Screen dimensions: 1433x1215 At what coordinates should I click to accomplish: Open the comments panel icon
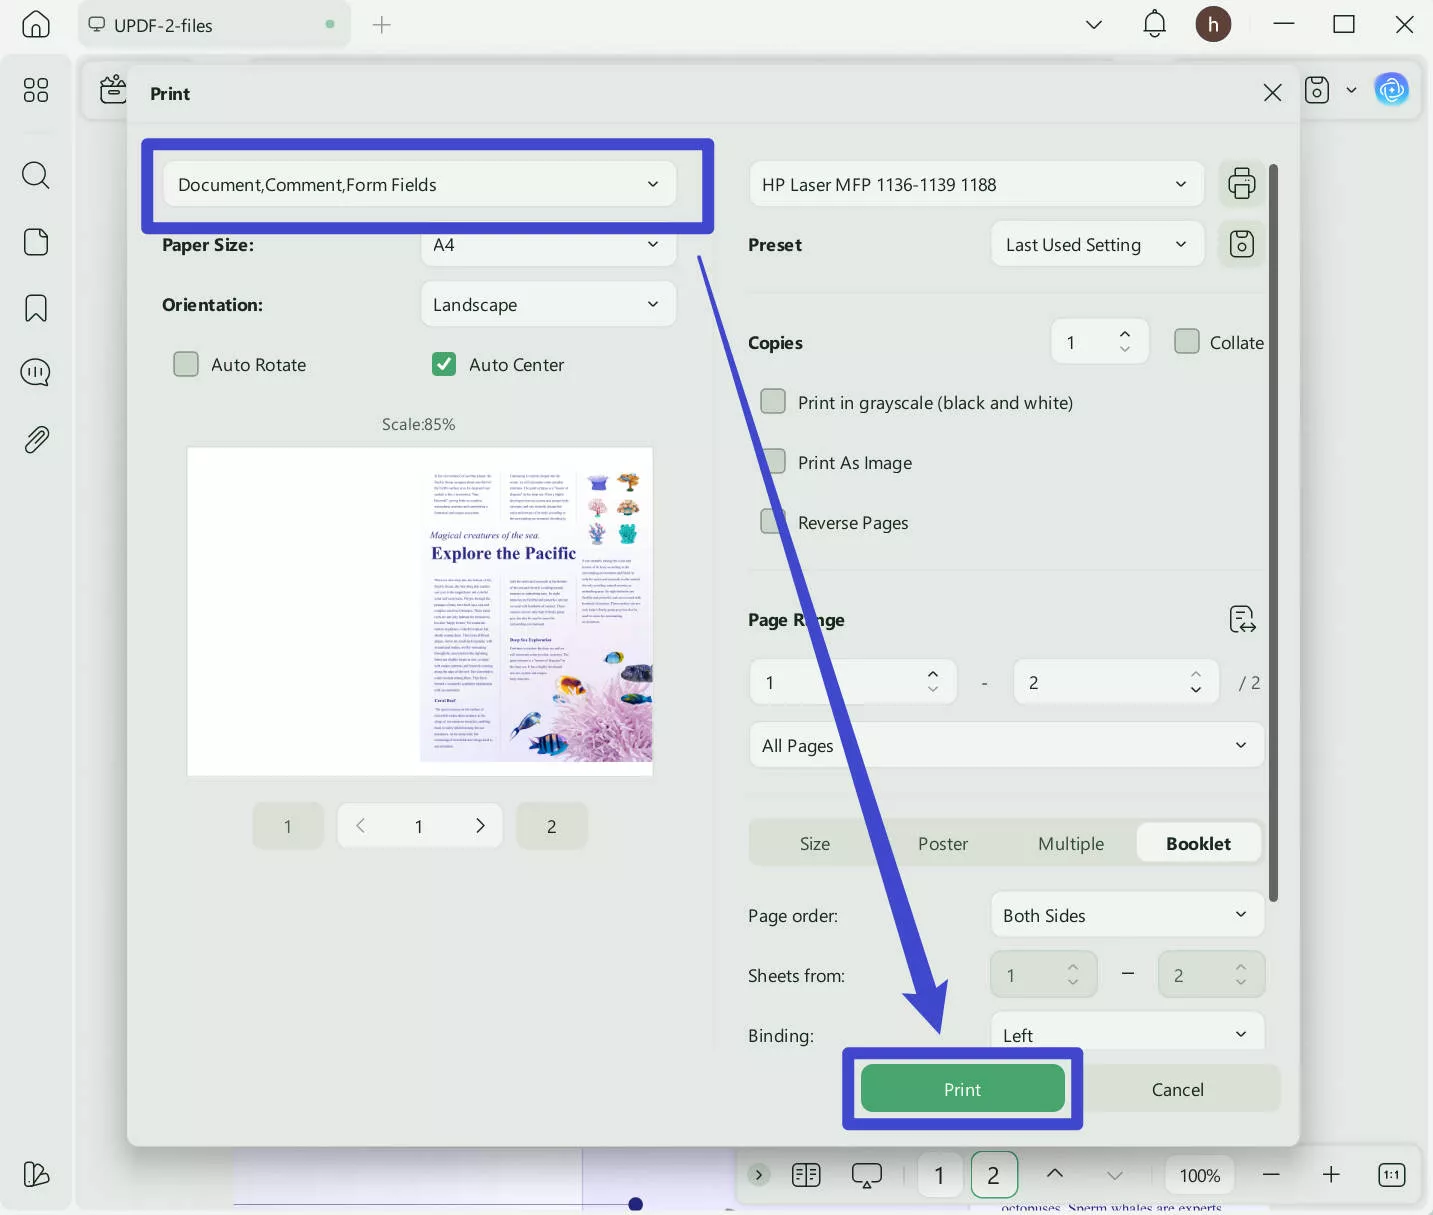click(36, 373)
